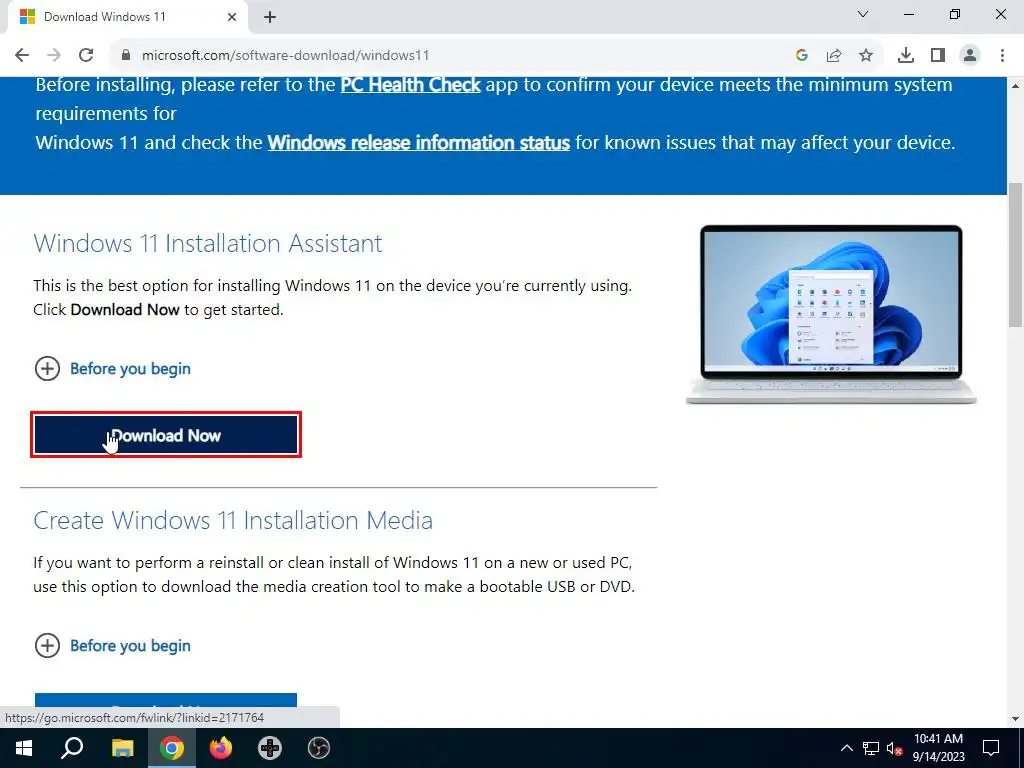This screenshot has height=768, width=1024.
Task: Expand Before you begin under Installation Assistant
Action: [112, 368]
